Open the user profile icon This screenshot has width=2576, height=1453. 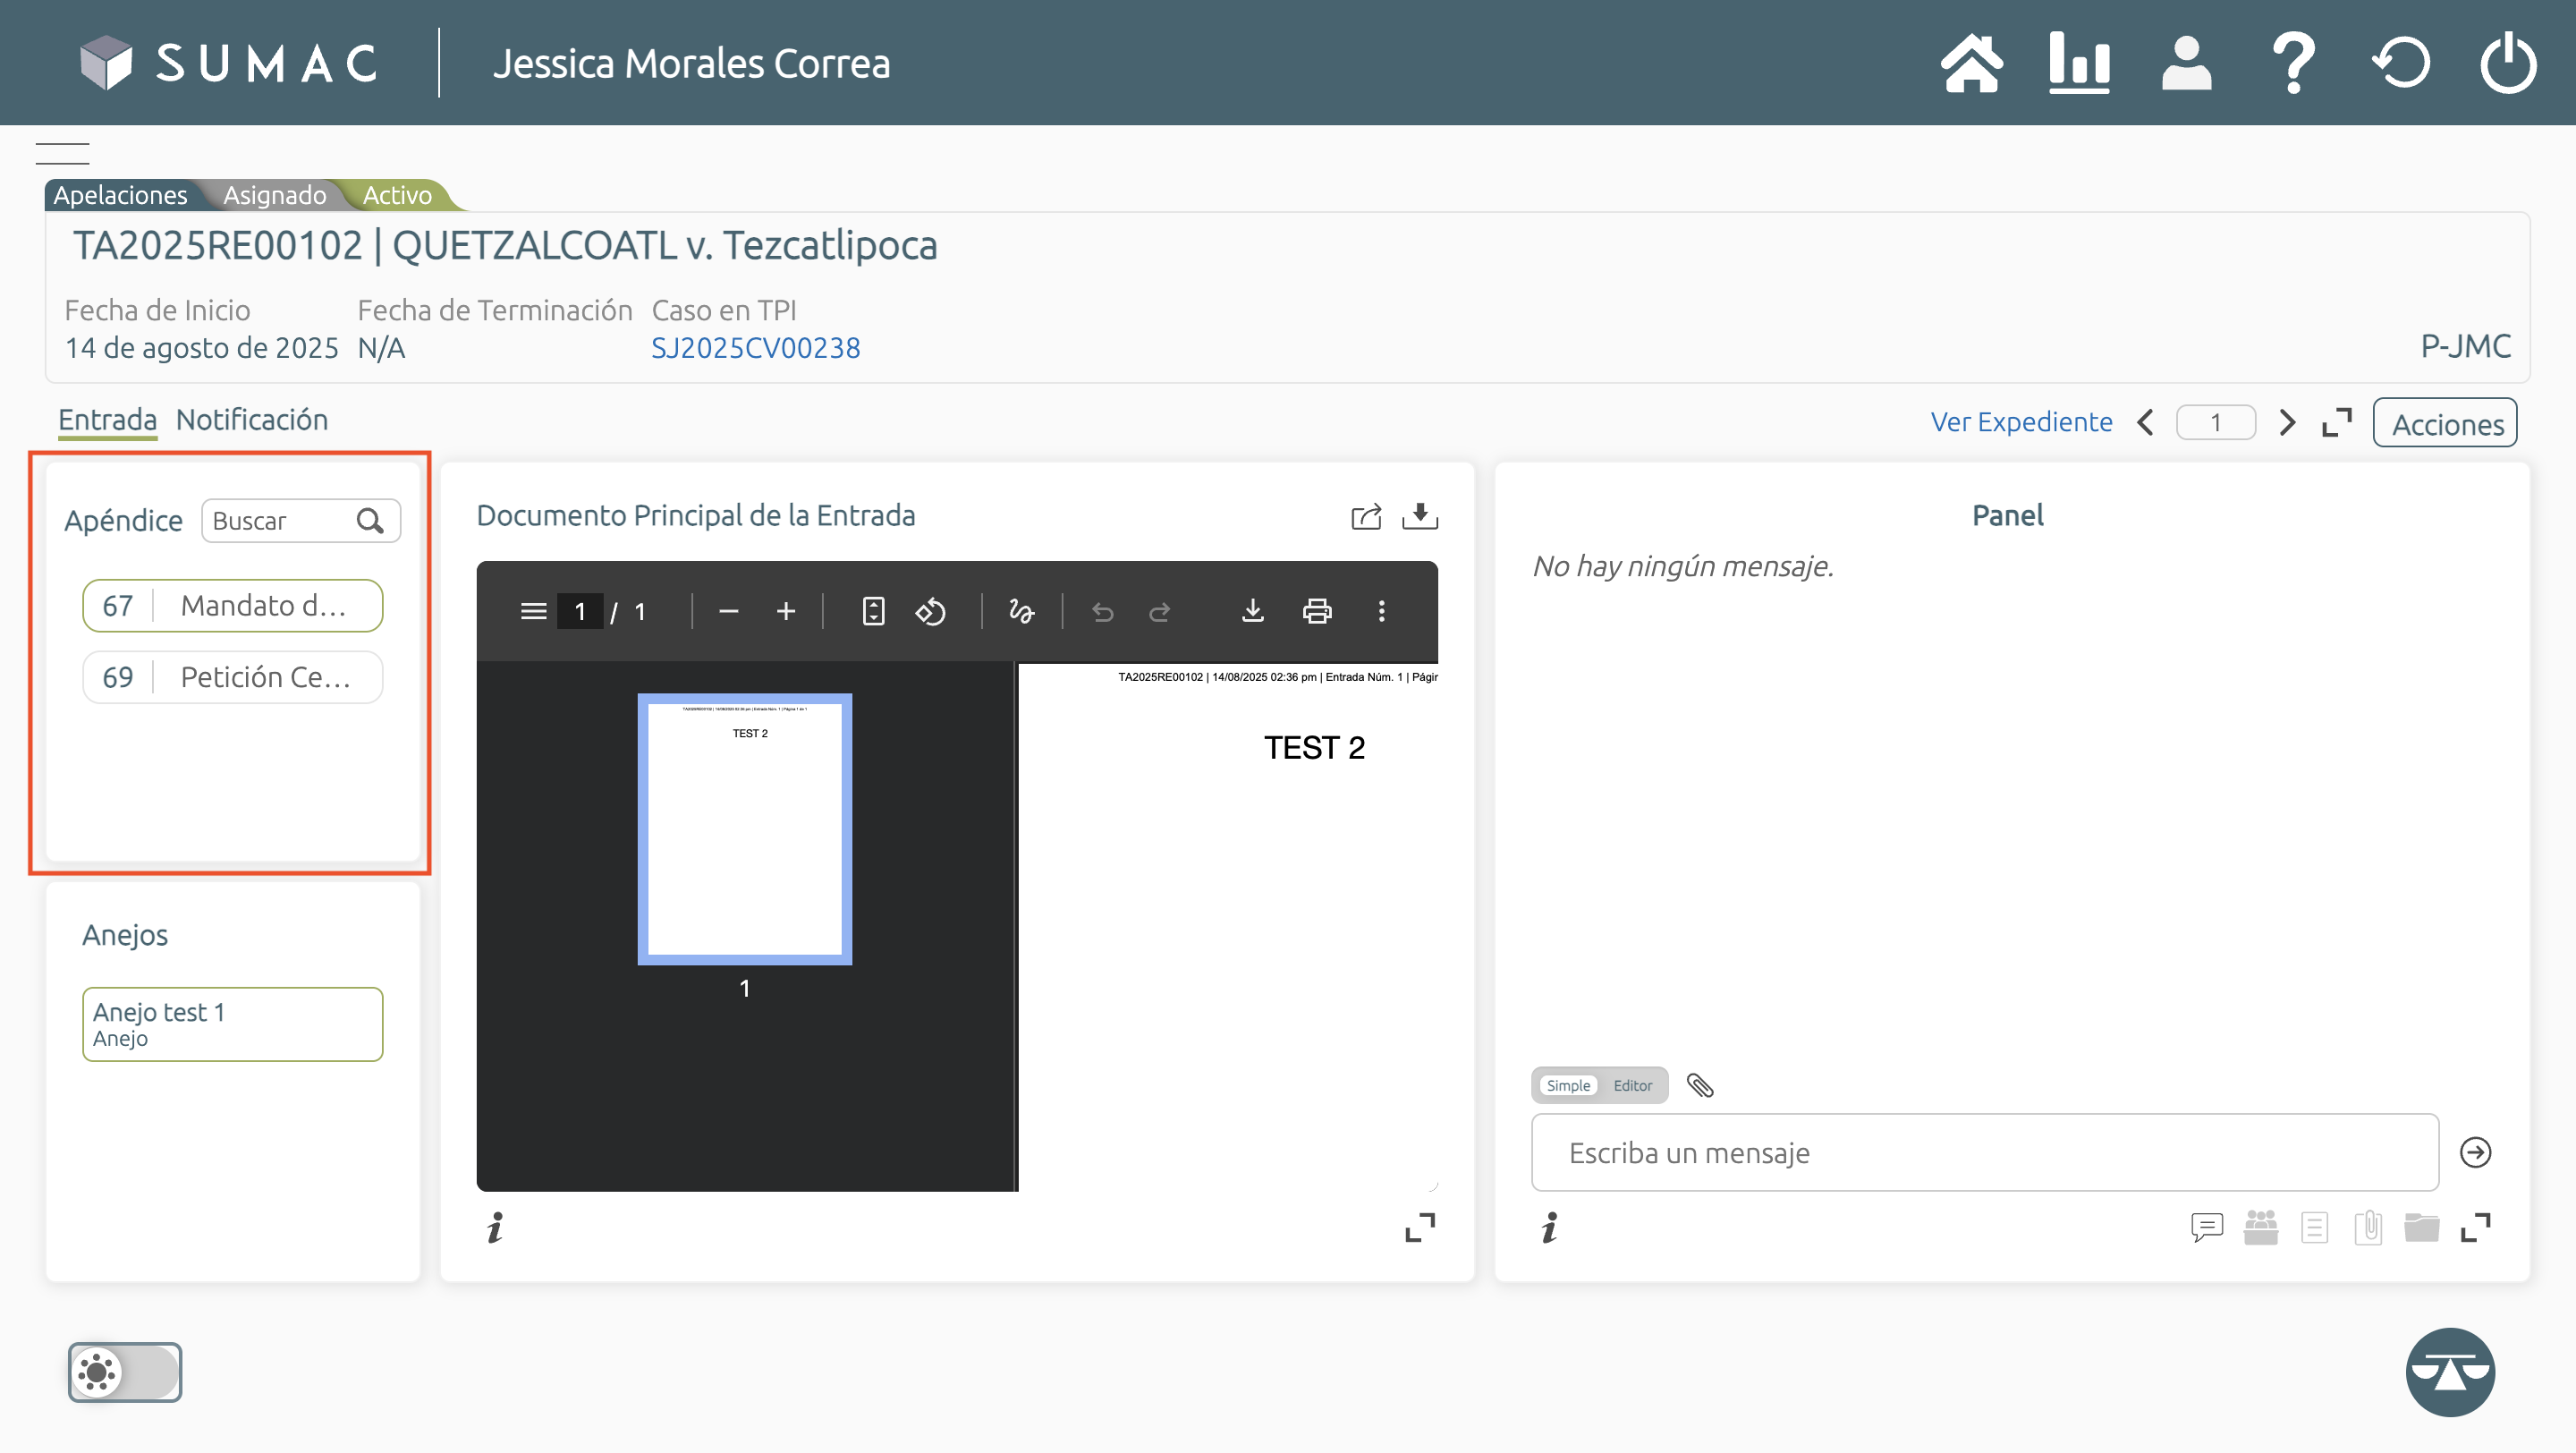coord(2186,63)
